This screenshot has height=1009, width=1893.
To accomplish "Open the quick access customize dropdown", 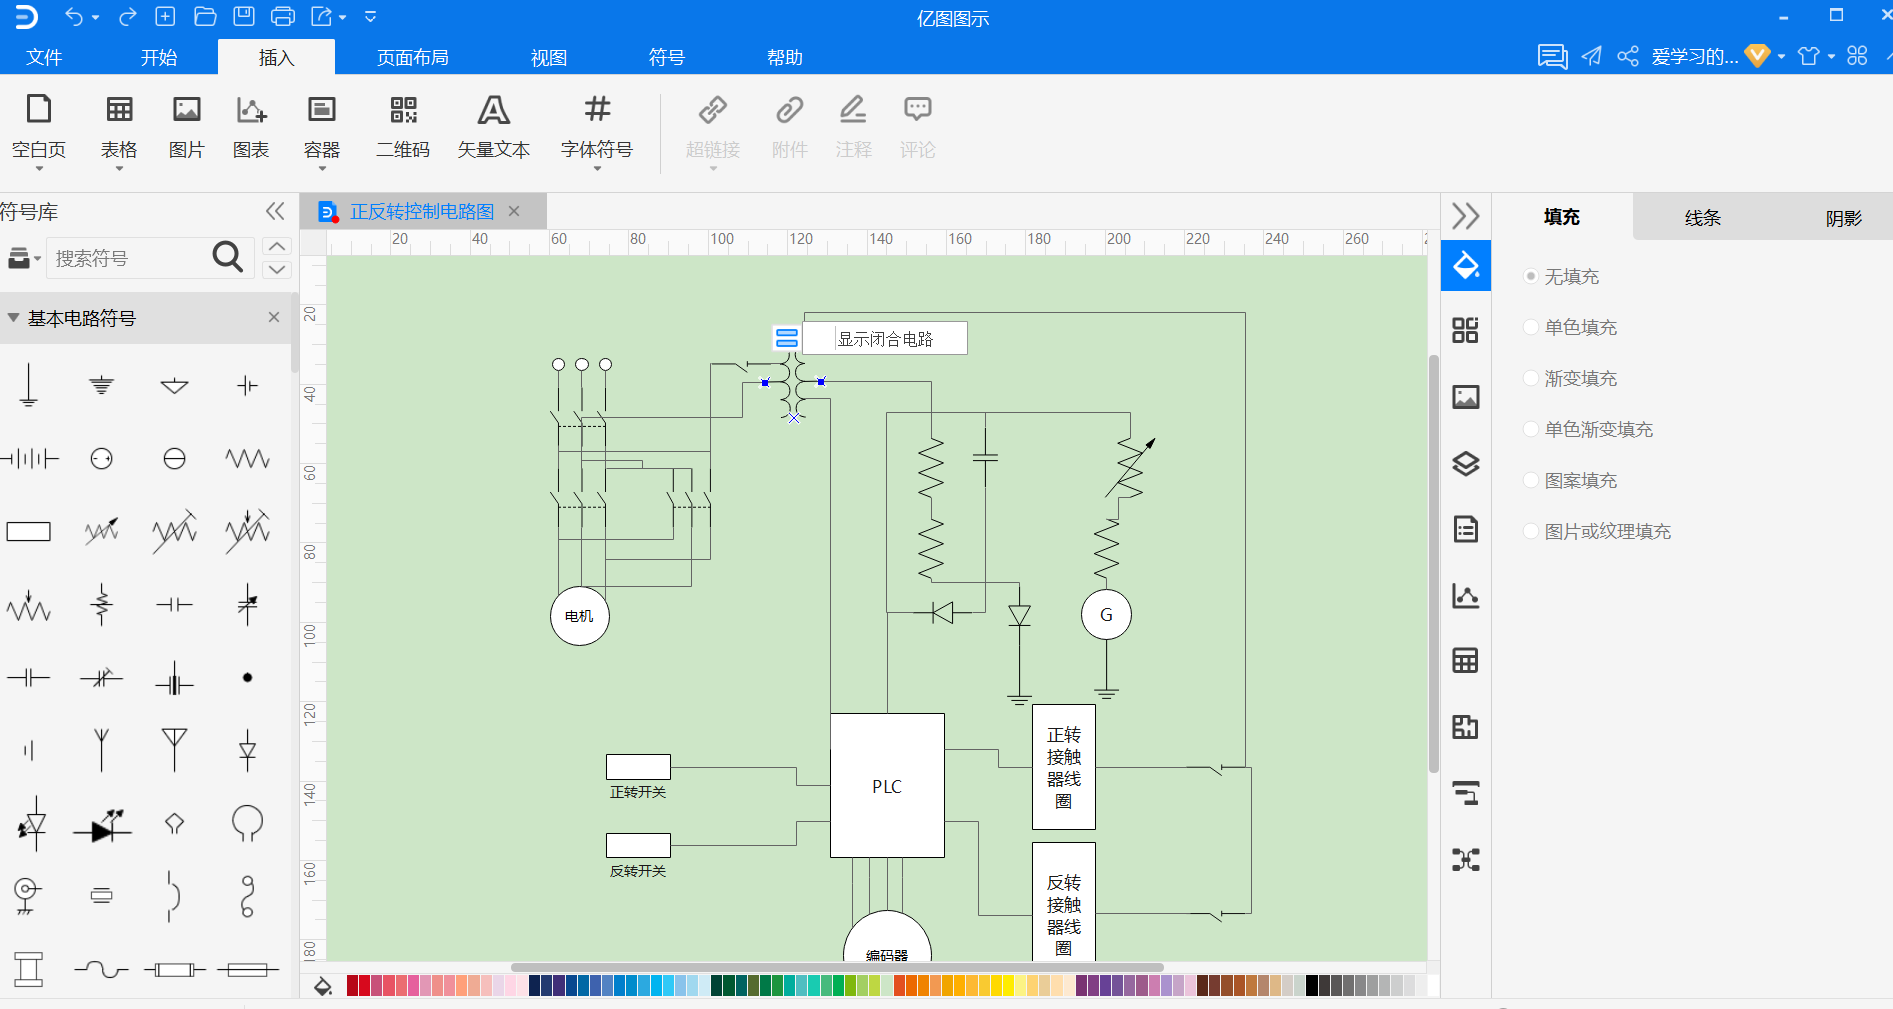I will [x=371, y=17].
